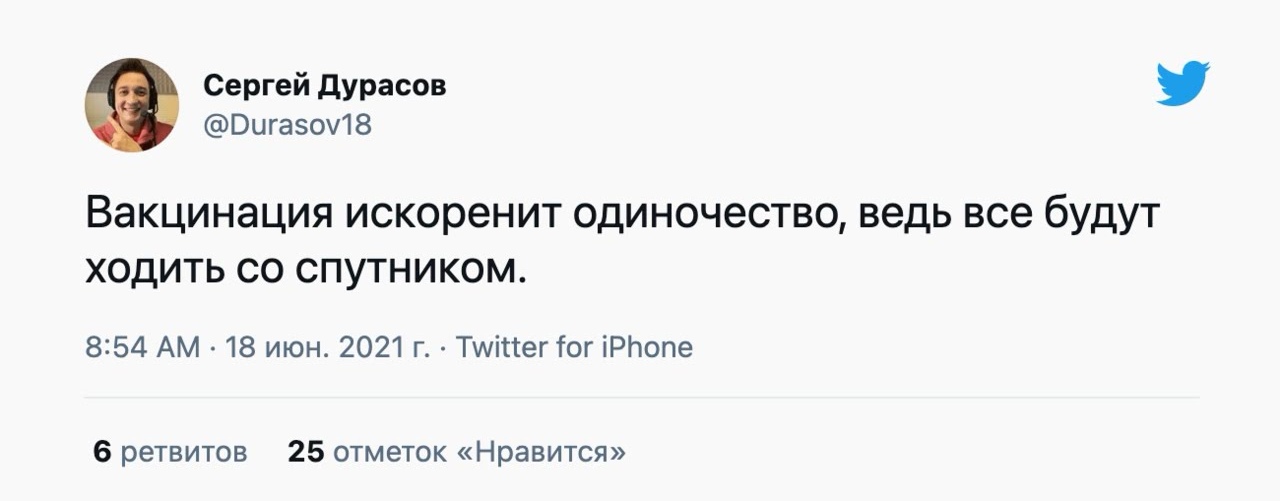Click the Twitter bird logo
The image size is (1280, 501).
coord(1183,84)
